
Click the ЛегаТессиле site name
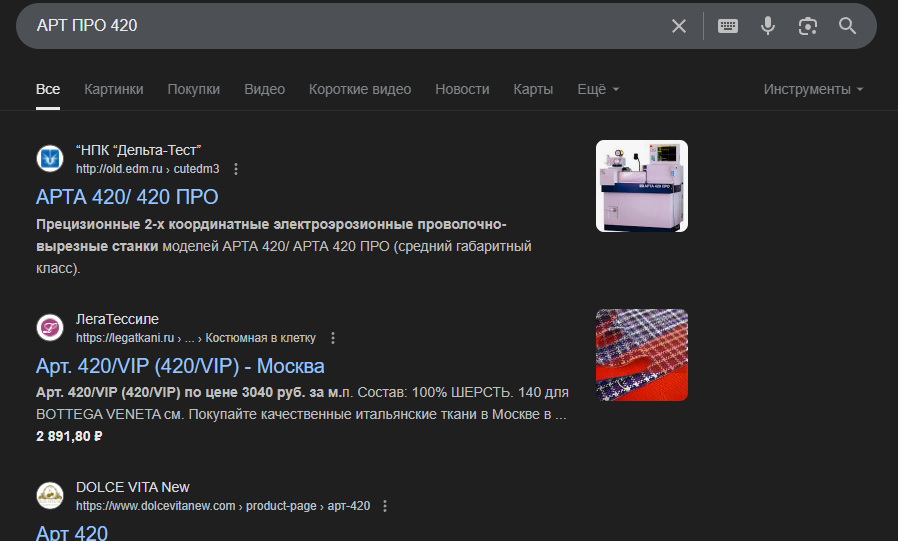click(117, 319)
